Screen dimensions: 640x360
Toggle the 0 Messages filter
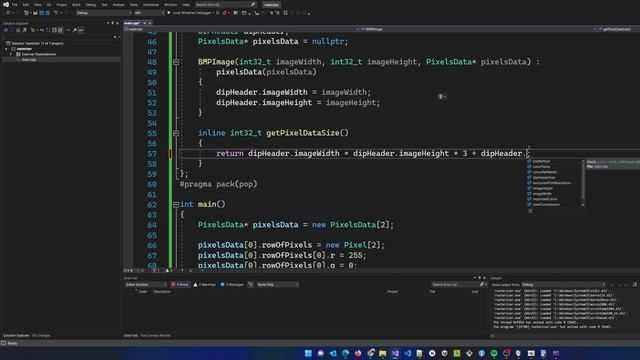tap(232, 284)
